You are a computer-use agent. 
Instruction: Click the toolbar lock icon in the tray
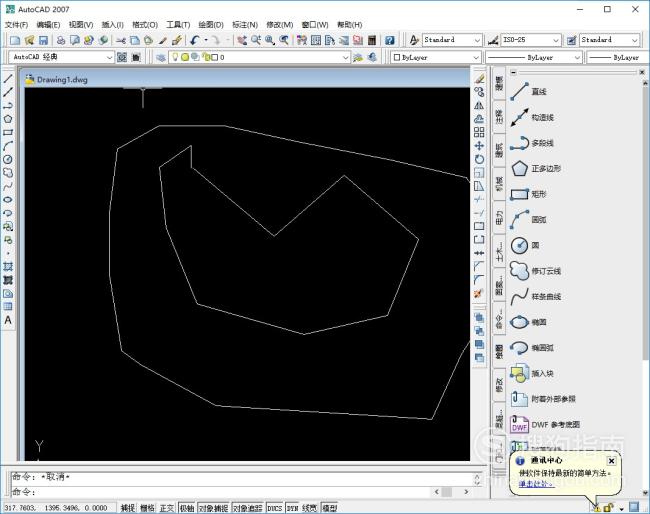609,507
